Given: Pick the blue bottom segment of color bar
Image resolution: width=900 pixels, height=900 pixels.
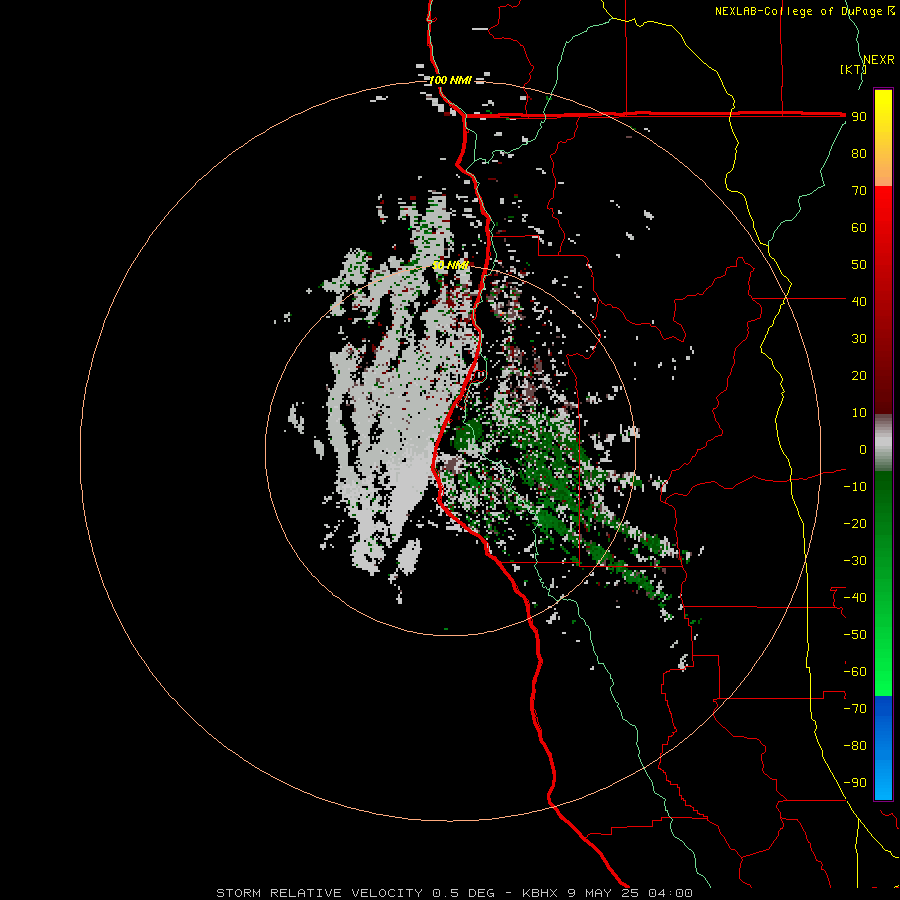Looking at the screenshot, I should (x=883, y=748).
